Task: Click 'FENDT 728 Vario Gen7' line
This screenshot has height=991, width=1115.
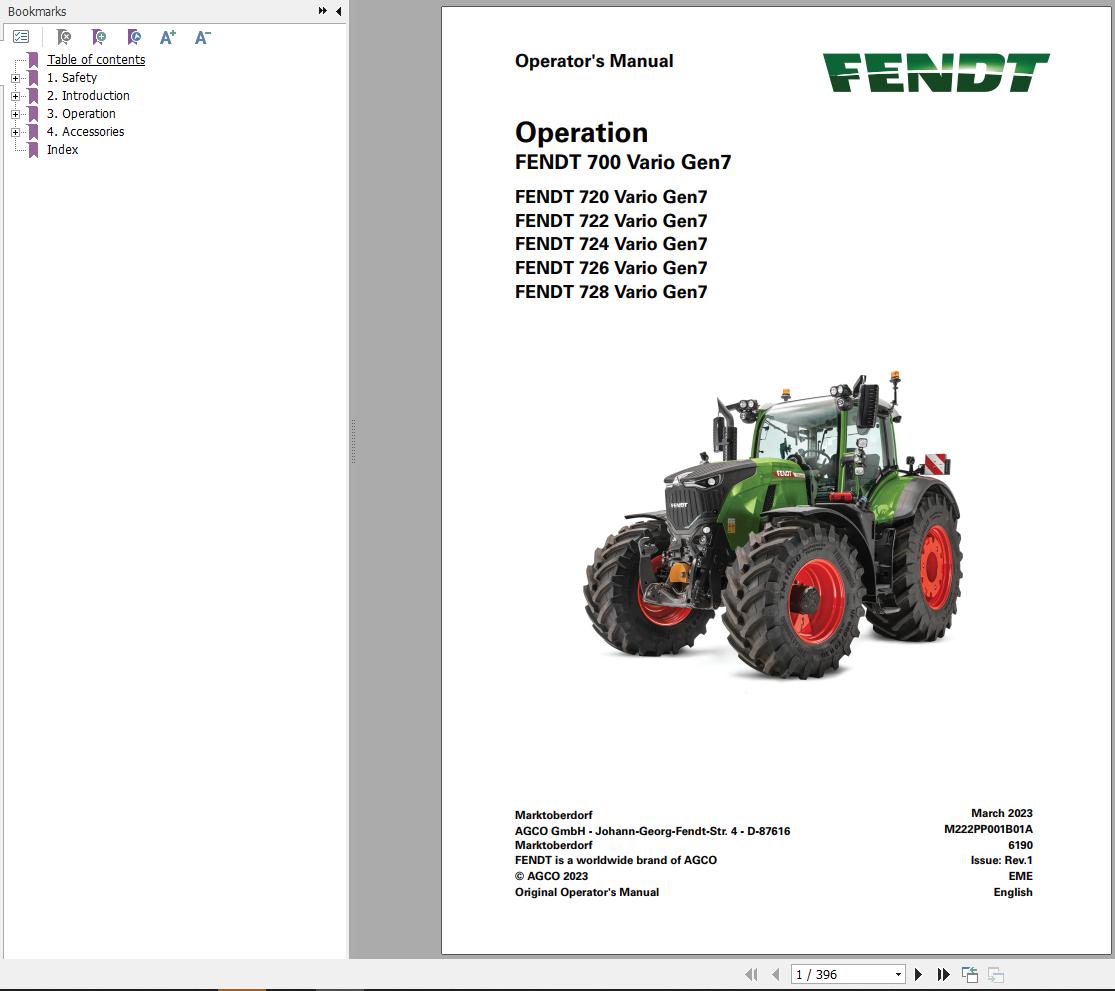Action: (611, 292)
